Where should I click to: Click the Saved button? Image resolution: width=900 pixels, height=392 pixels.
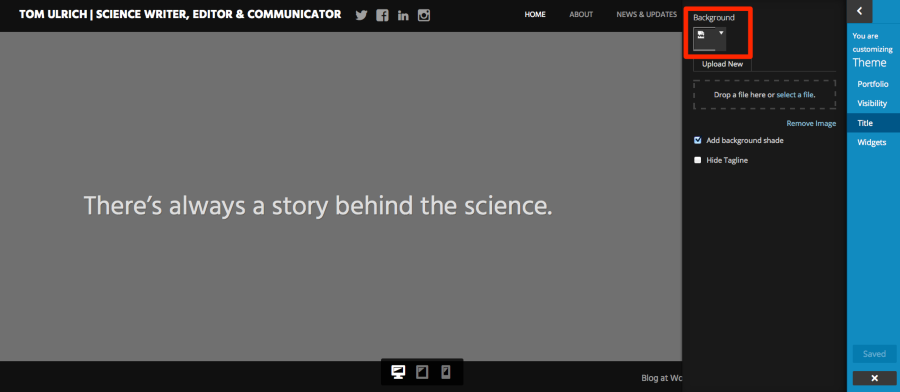[x=875, y=354]
